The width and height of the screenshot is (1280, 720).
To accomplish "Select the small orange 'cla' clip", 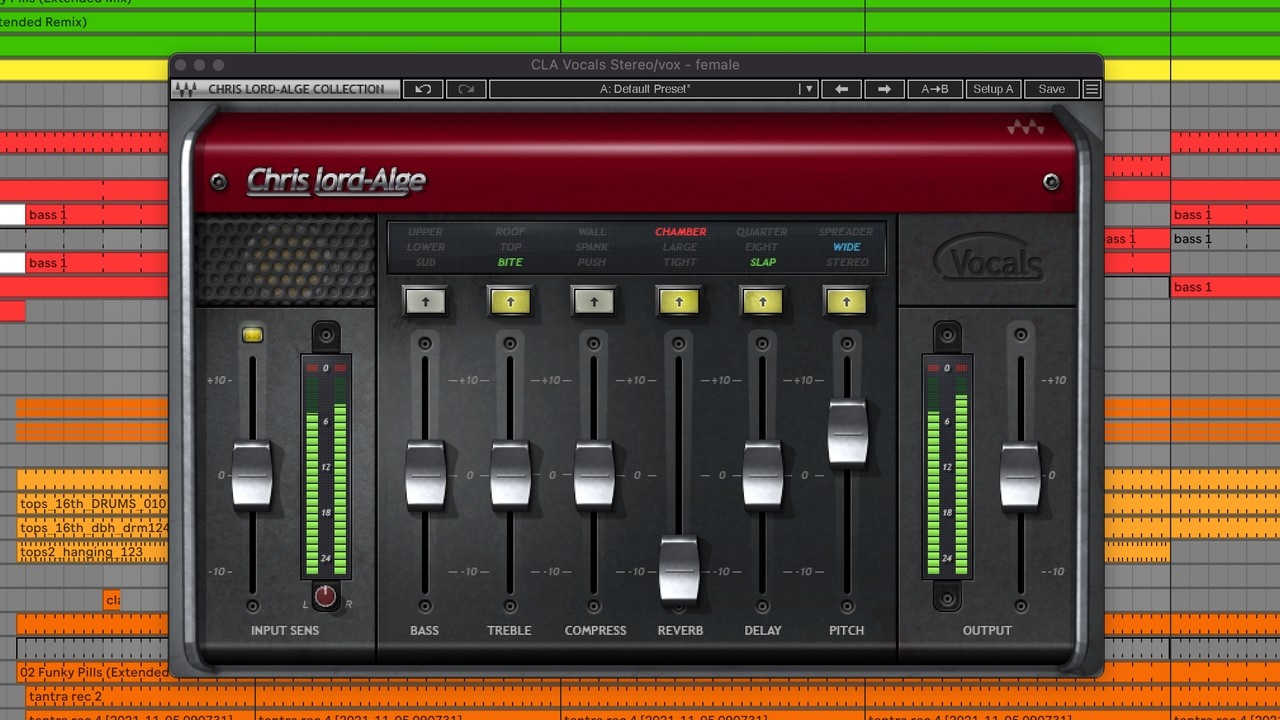I will tap(112, 600).
